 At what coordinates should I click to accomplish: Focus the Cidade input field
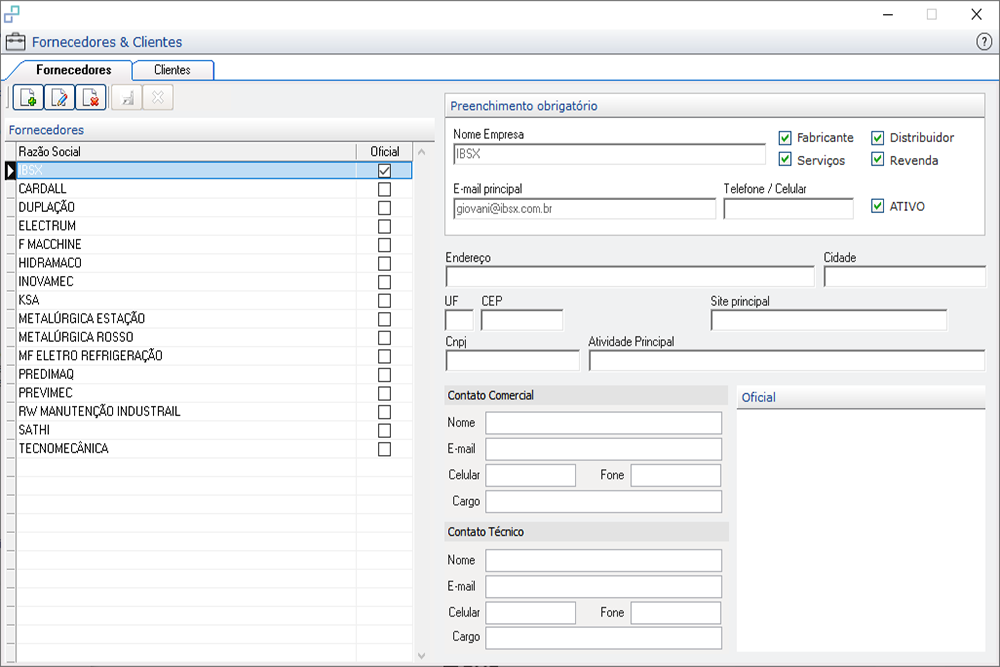coord(904,277)
